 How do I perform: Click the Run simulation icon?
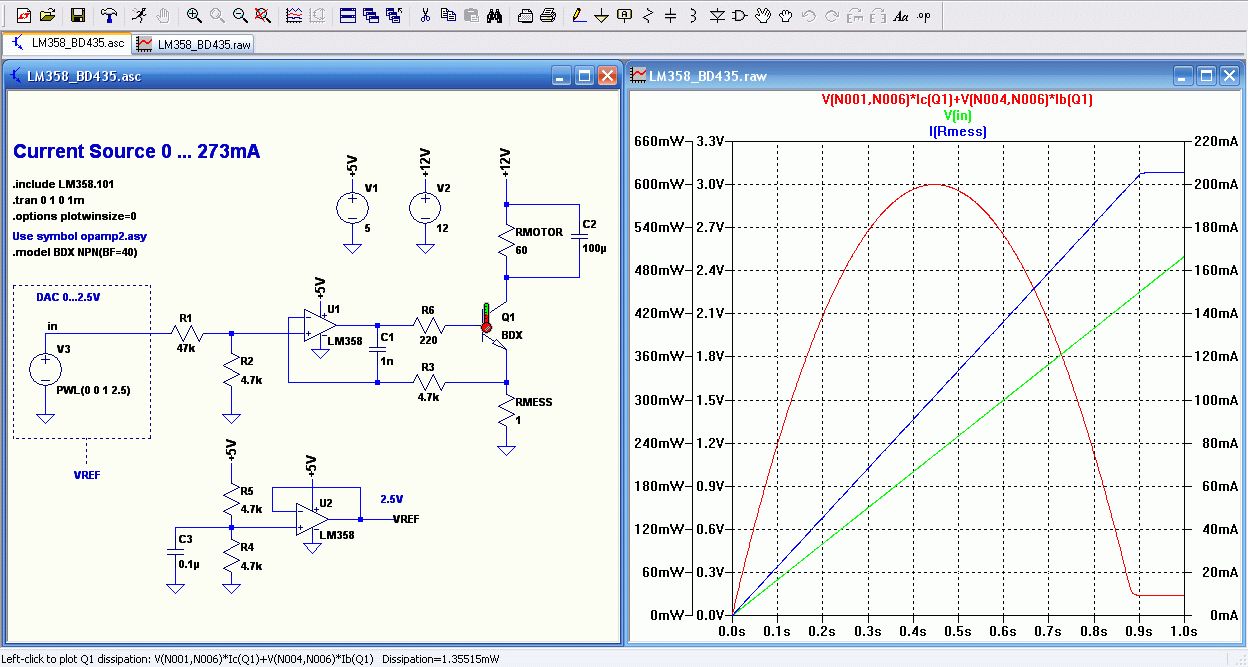pos(138,15)
